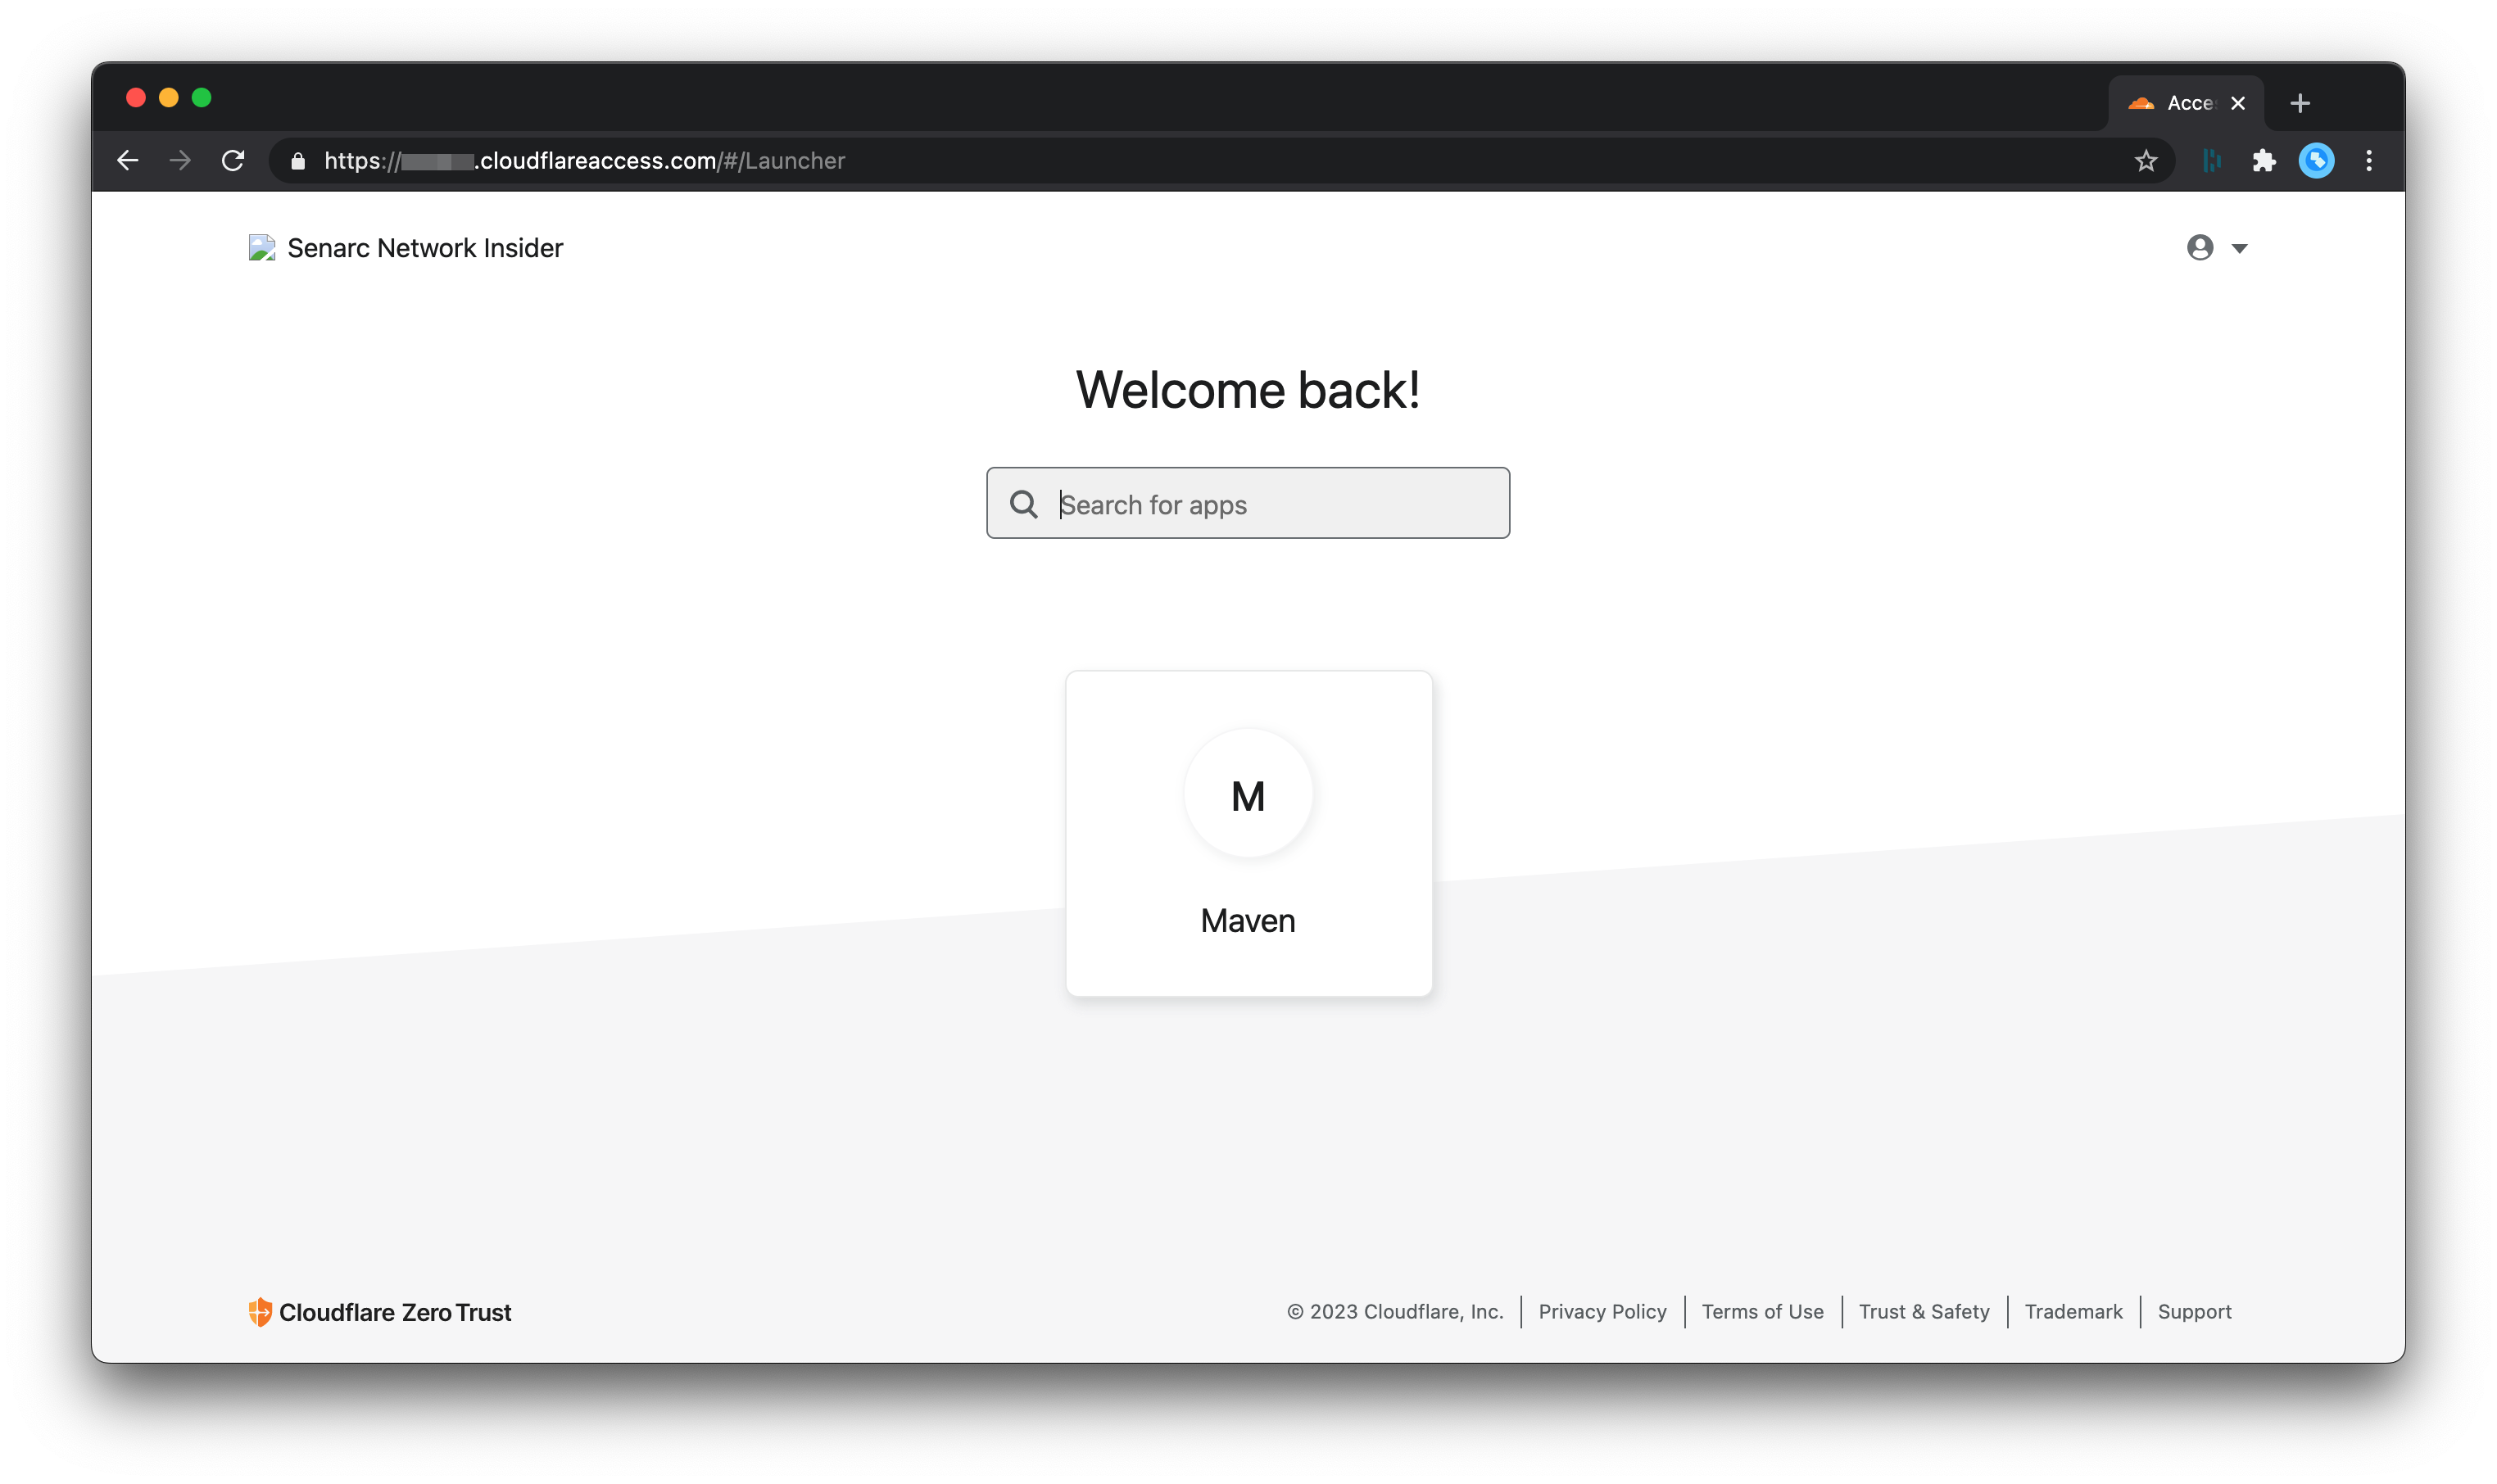This screenshot has width=2497, height=1484.
Task: Open the Support footer link
Action: (x=2194, y=1312)
